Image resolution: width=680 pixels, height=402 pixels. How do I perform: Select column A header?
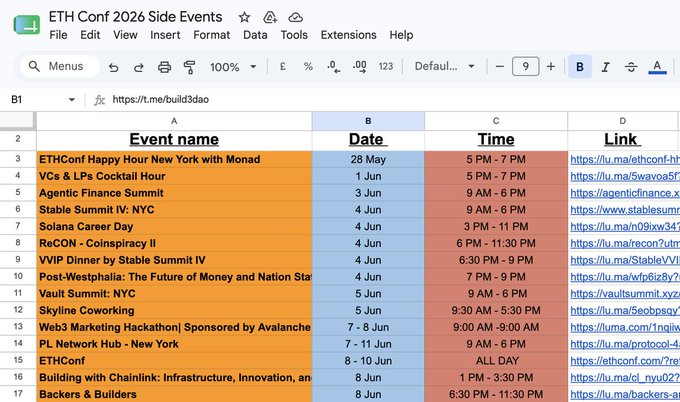coord(174,121)
